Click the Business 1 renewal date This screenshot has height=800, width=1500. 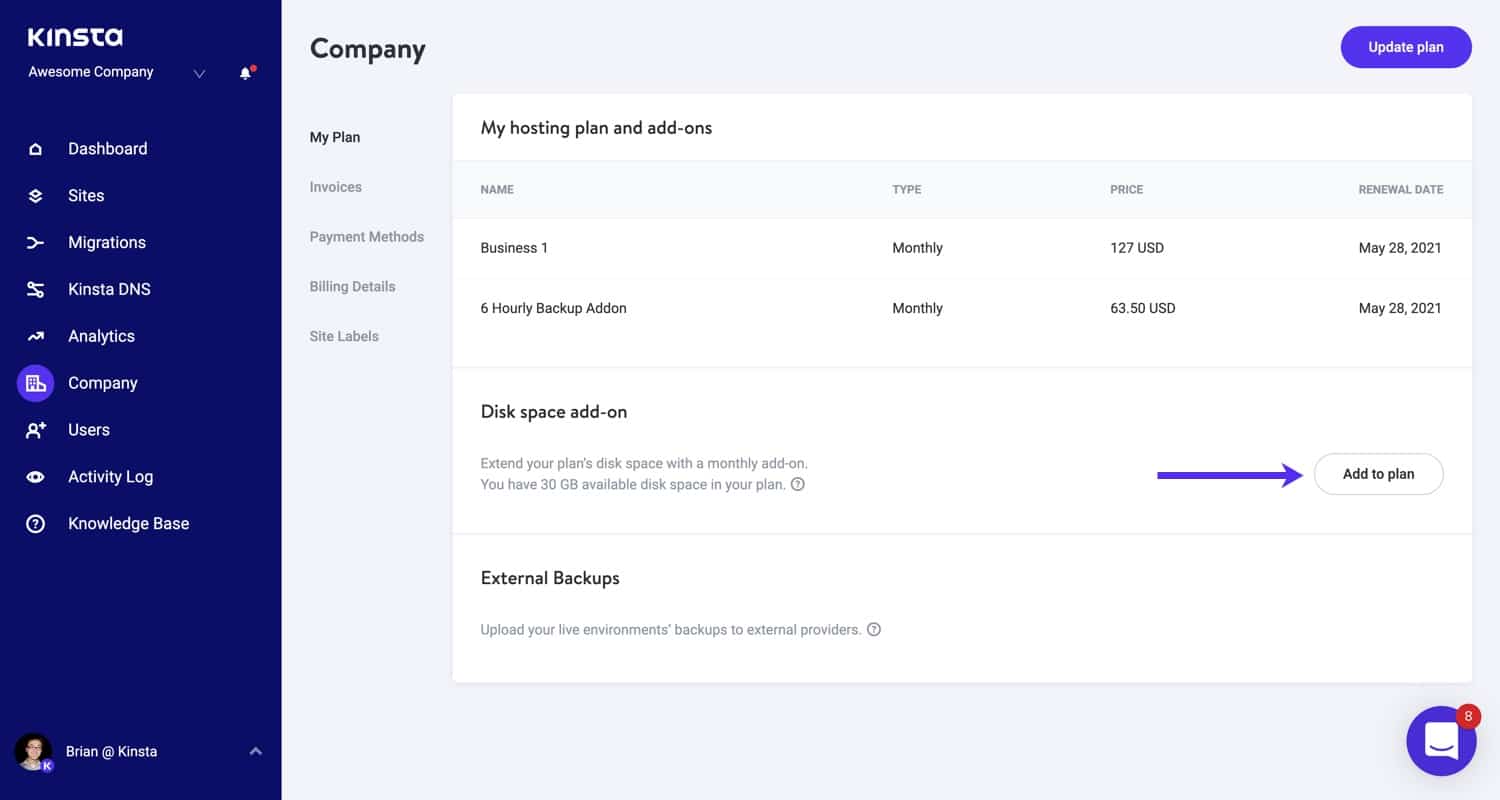tap(1400, 248)
